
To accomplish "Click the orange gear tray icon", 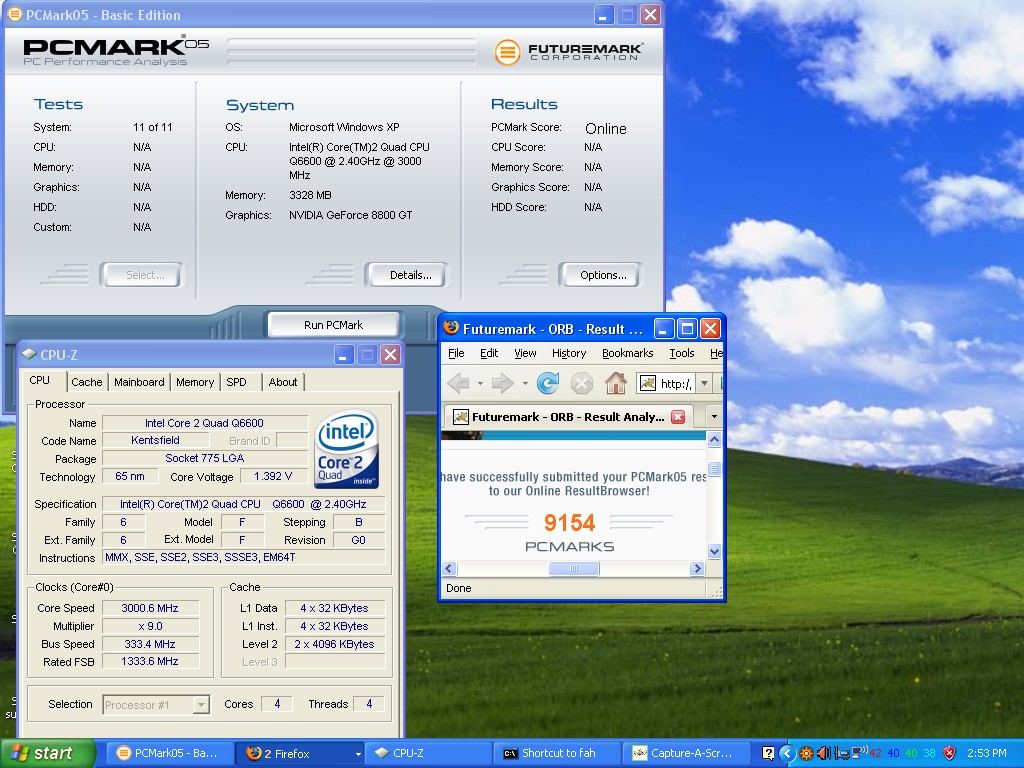I will point(807,753).
